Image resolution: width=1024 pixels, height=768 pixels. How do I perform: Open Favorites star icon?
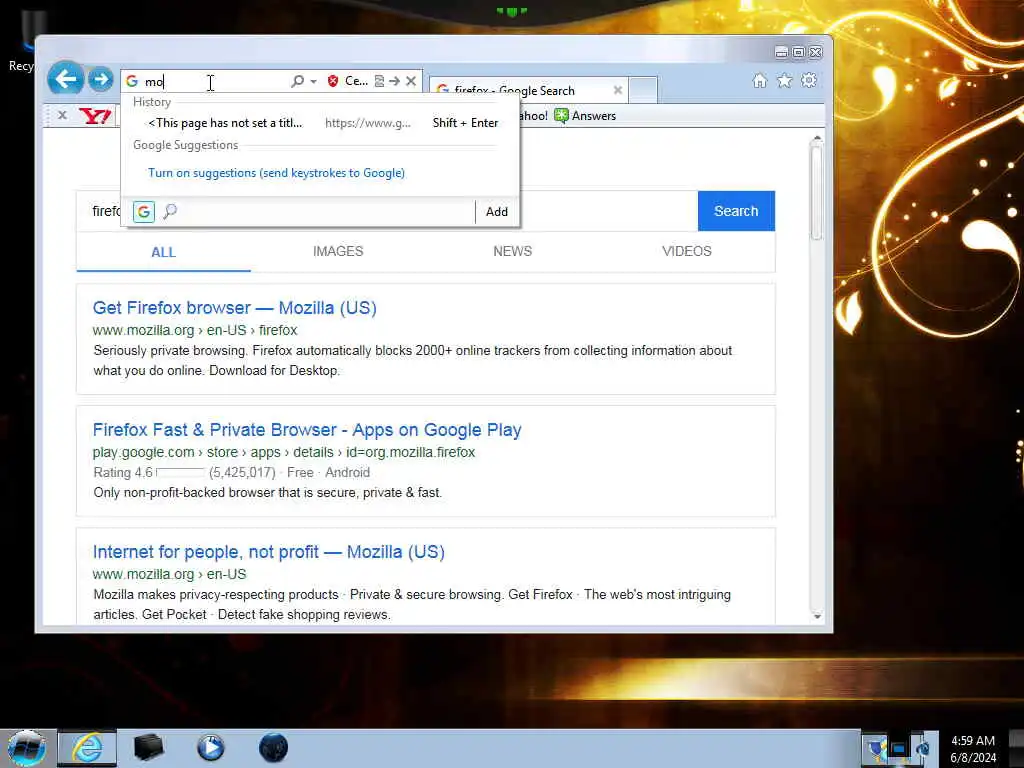tap(784, 80)
